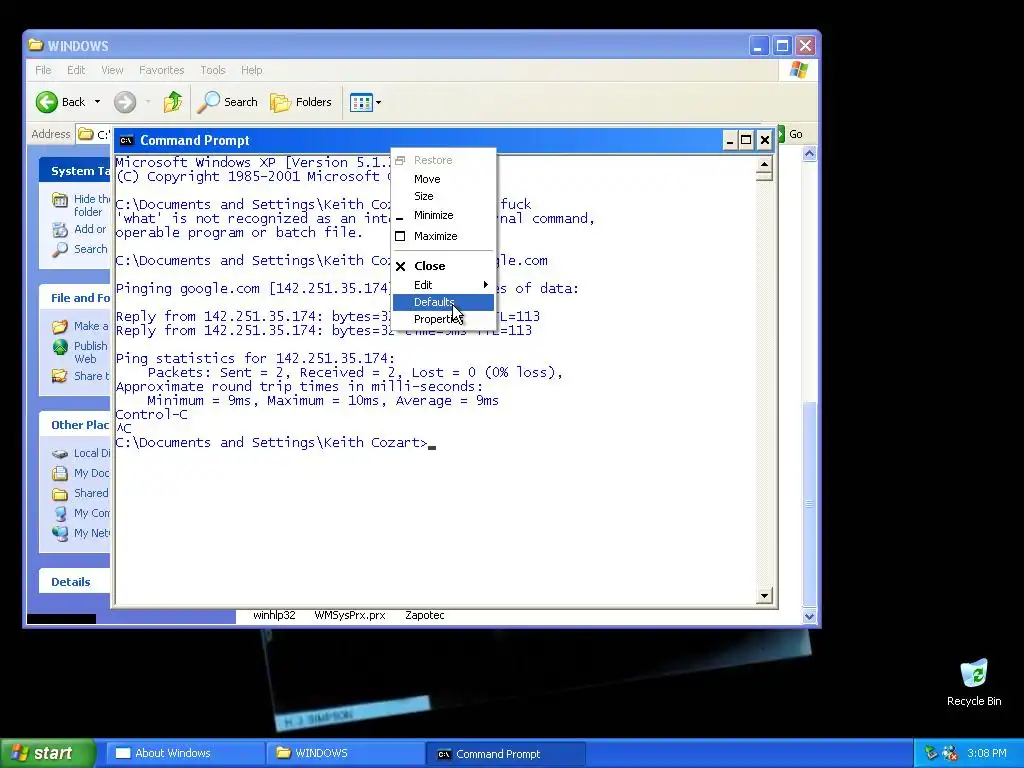
Task: Click the Windows flag logo in explorer
Action: tap(798, 70)
